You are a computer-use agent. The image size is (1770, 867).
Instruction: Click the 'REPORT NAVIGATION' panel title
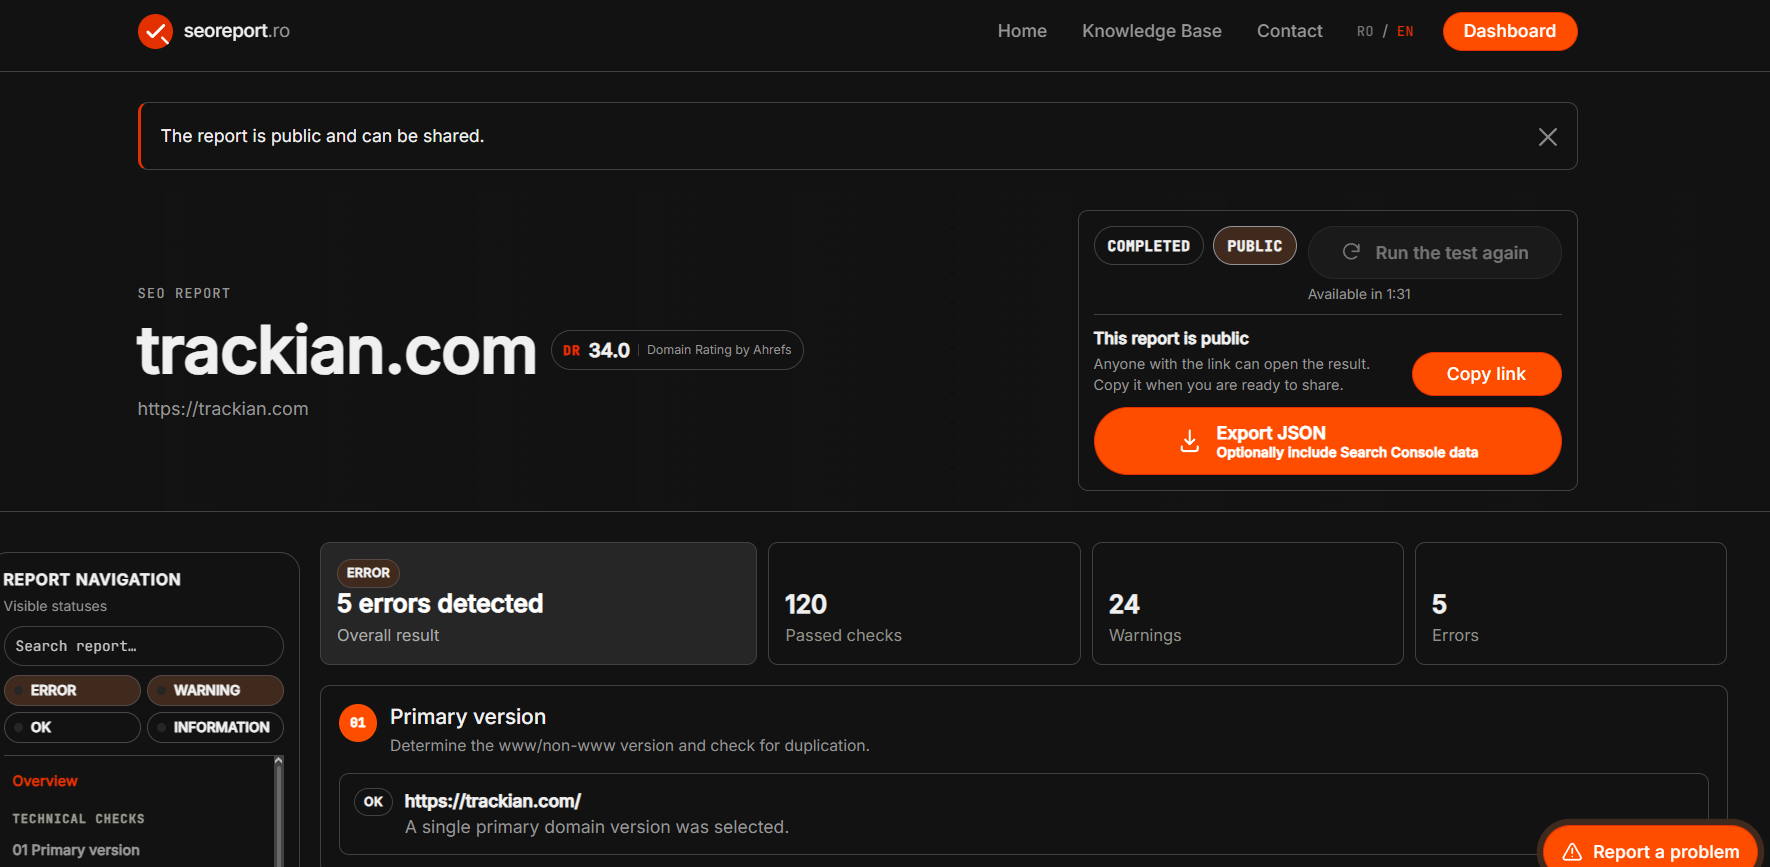pyautogui.click(x=92, y=579)
